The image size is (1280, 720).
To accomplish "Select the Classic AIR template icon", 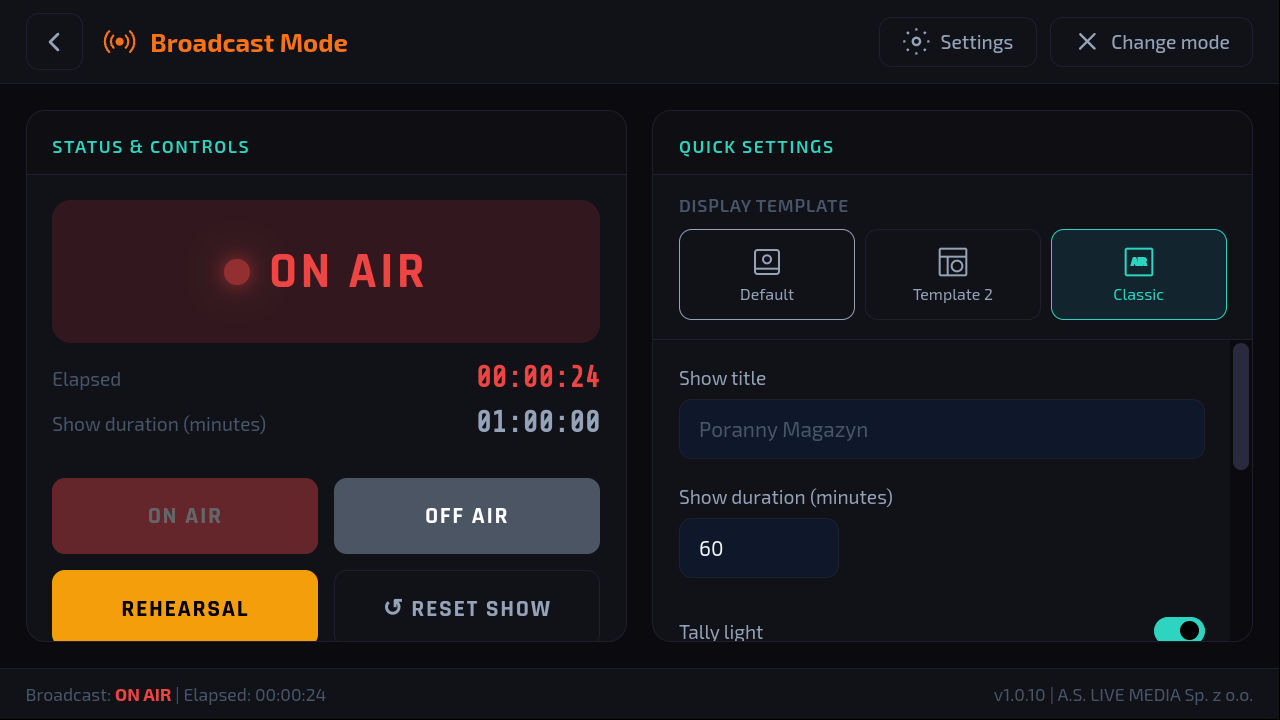I will click(1139, 262).
